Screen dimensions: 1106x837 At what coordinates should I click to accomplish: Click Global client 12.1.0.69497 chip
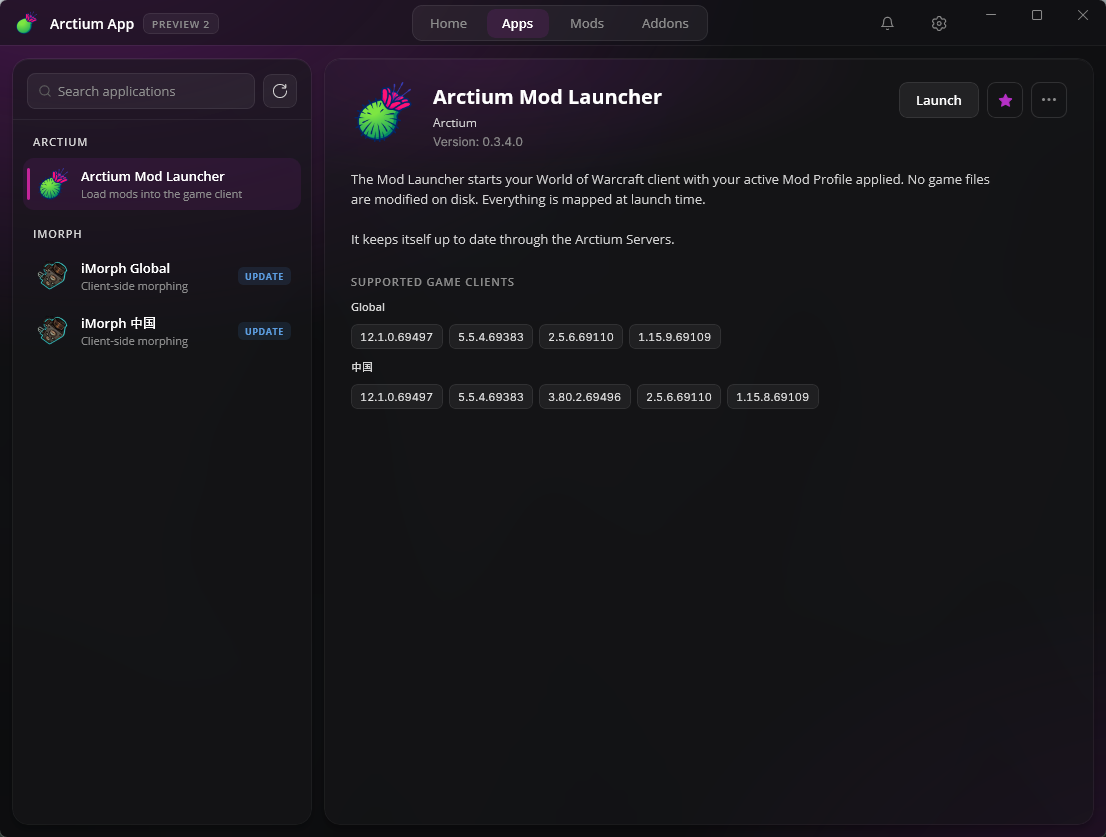[x=396, y=336]
